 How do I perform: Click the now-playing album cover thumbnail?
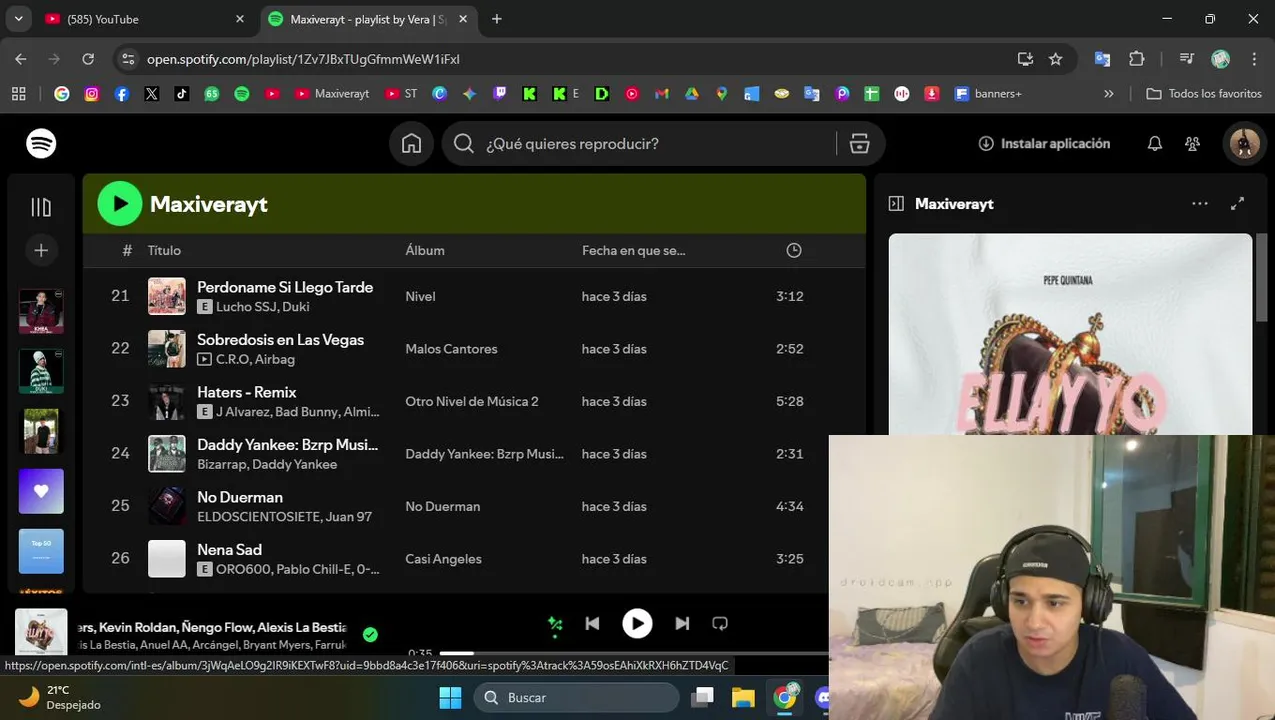click(41, 632)
